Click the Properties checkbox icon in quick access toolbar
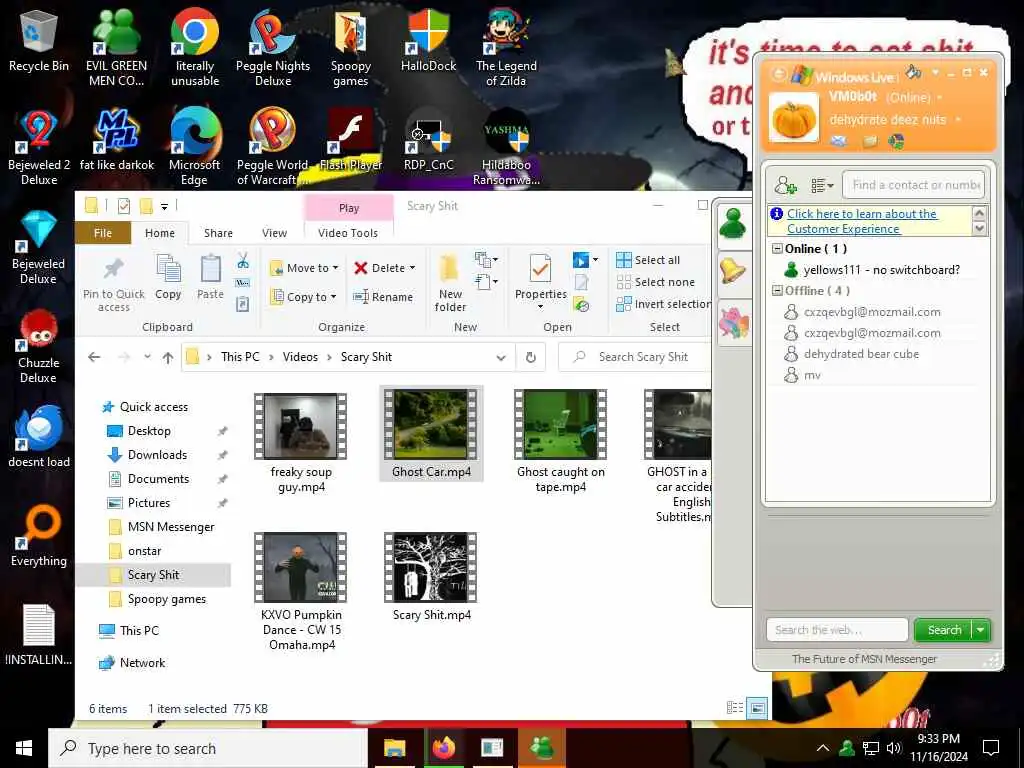 (123, 206)
